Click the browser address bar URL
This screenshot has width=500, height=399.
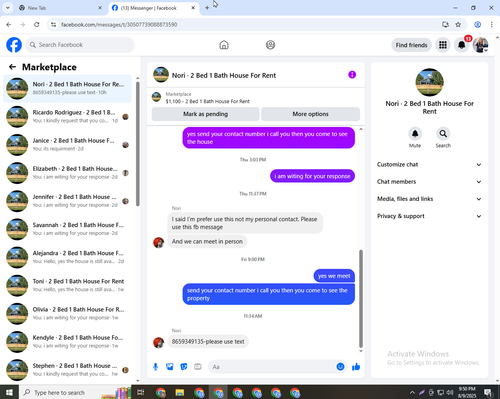pos(119,24)
